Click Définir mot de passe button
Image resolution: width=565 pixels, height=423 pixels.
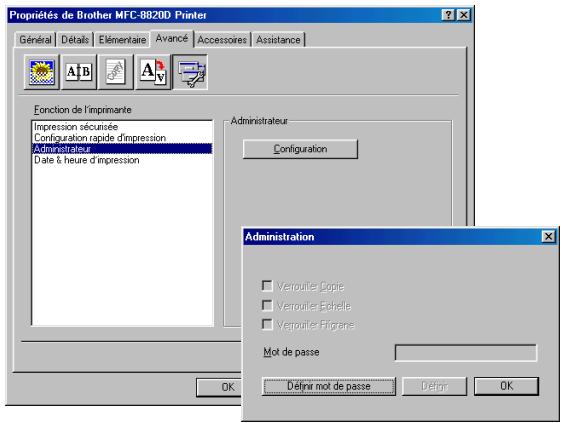click(329, 386)
